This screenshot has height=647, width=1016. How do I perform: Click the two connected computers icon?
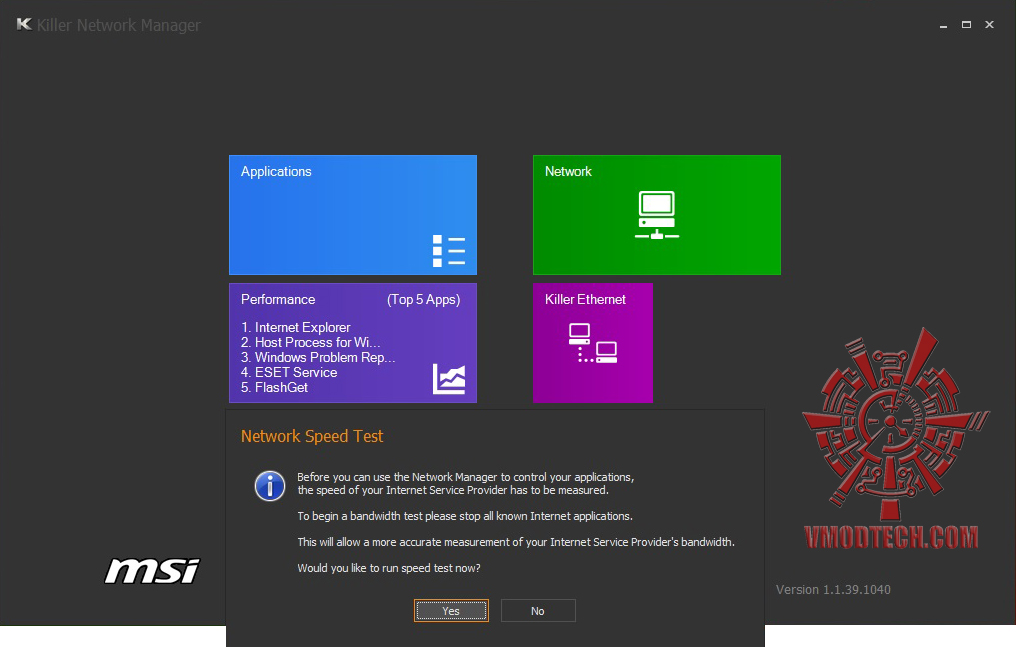(x=593, y=343)
